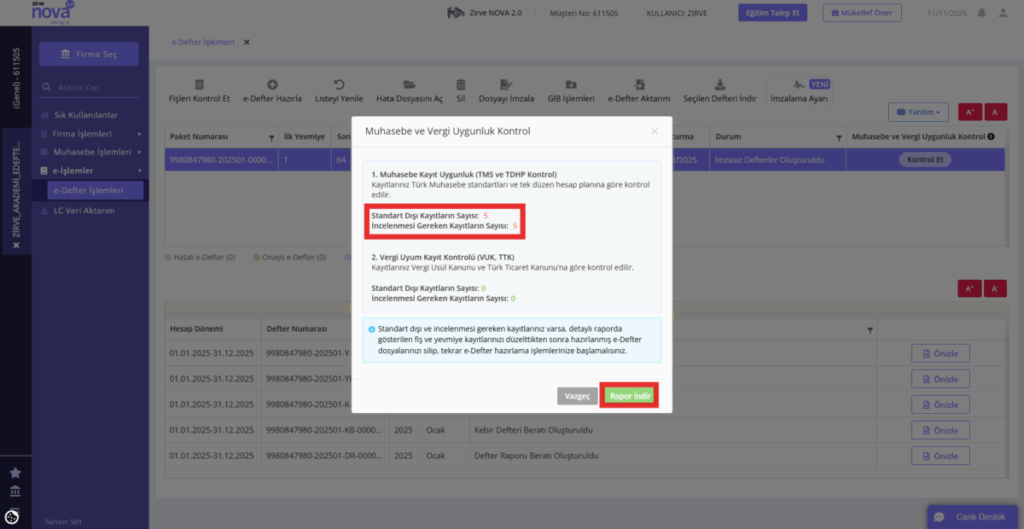Refresh list with Listeyi Yenile icon

pyautogui.click(x=338, y=85)
